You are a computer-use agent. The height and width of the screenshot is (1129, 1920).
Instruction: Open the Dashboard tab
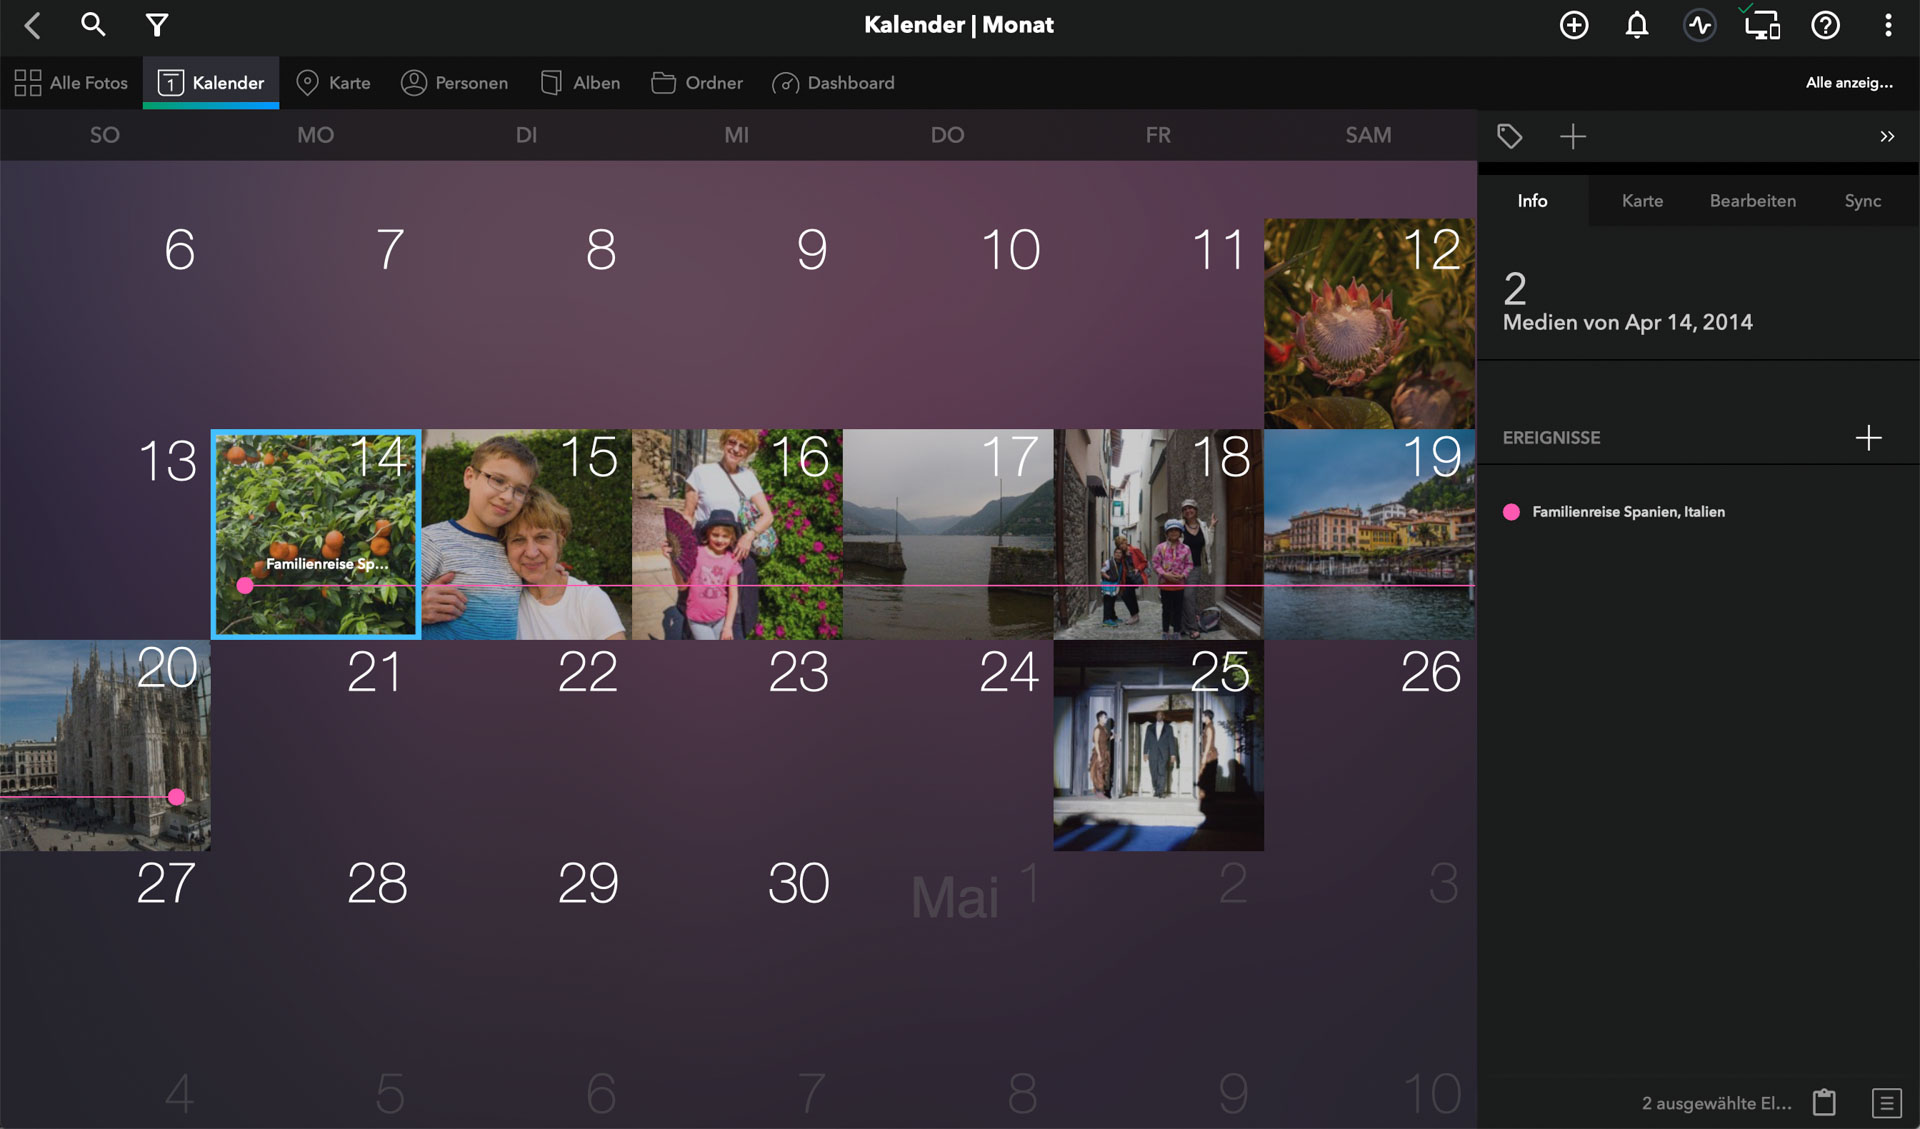pos(834,83)
